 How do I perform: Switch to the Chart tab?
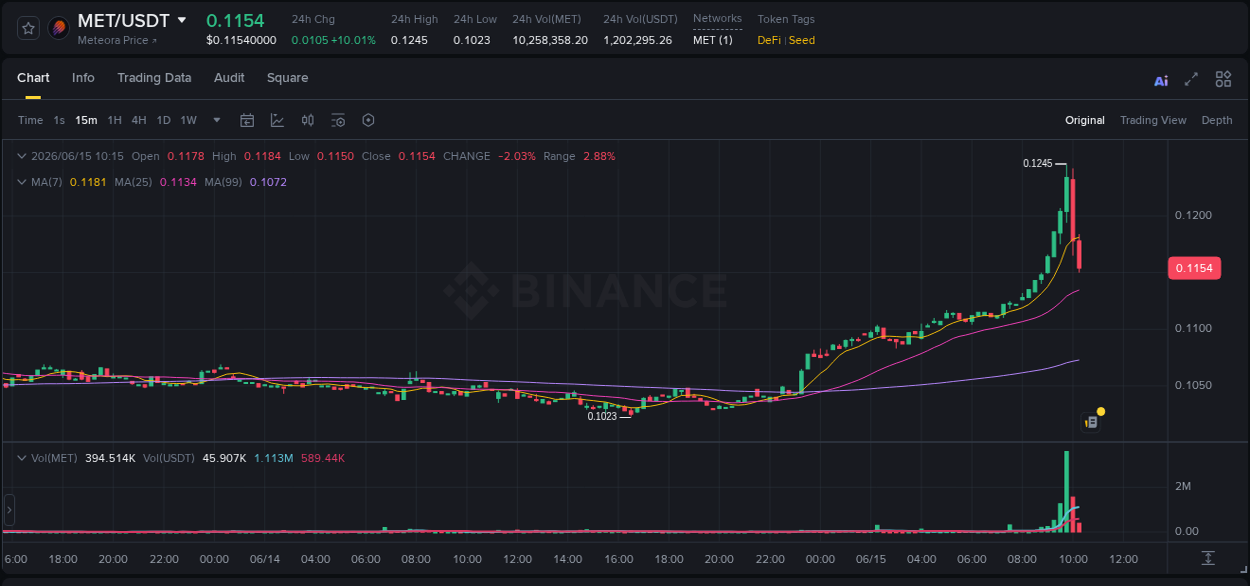(33, 78)
